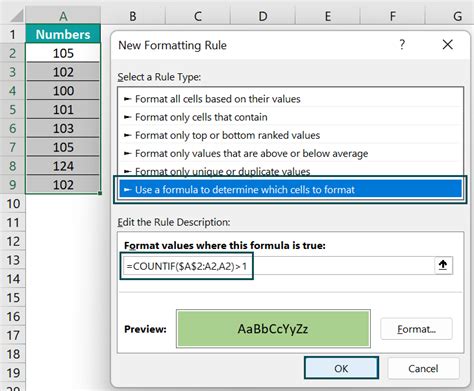Select cell A4 containing 100
The image size is (474, 391).
point(63,91)
